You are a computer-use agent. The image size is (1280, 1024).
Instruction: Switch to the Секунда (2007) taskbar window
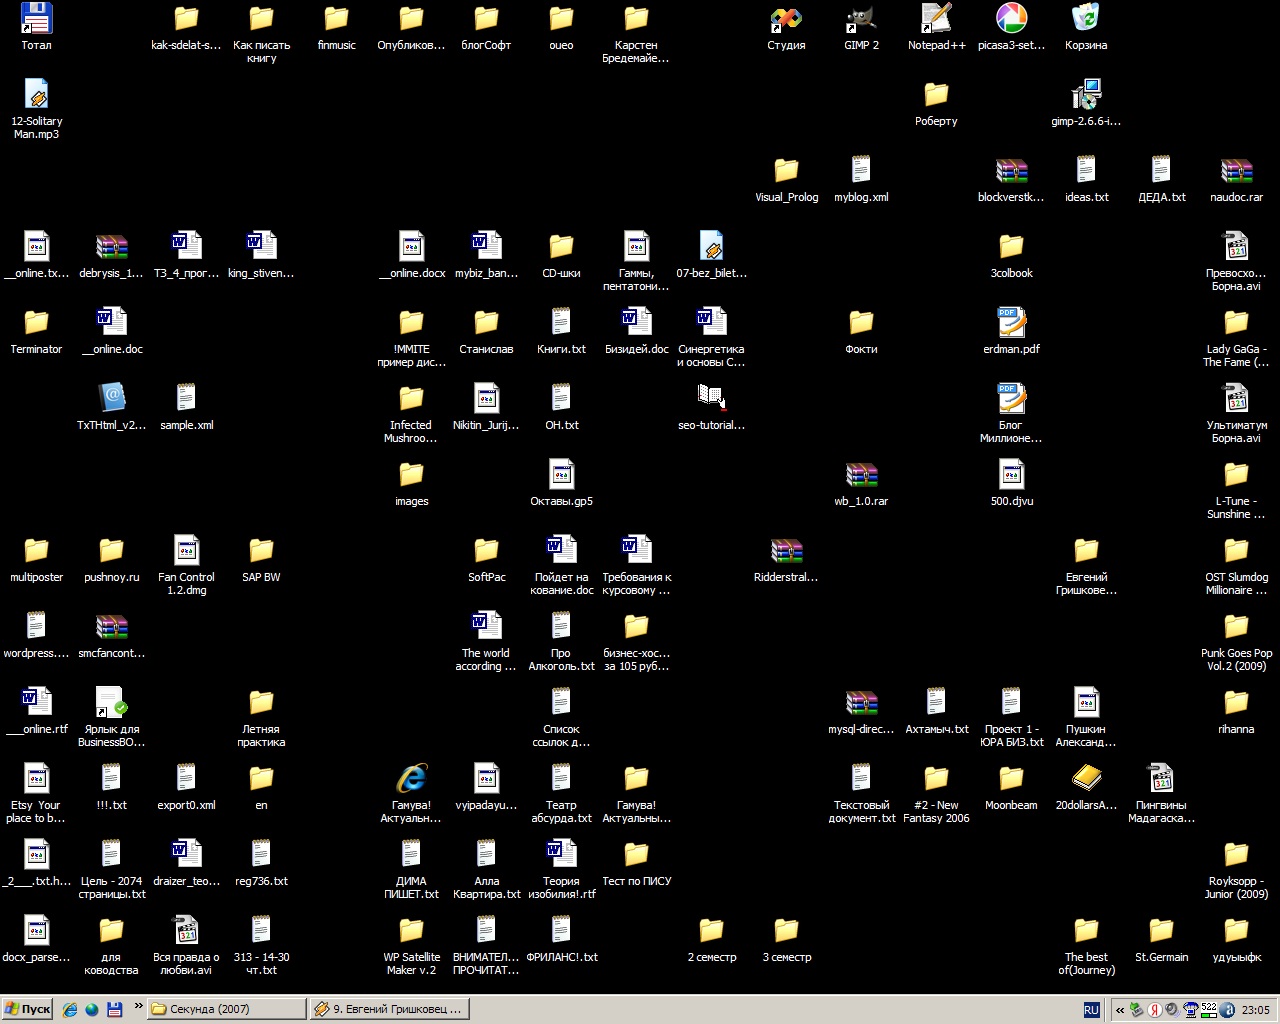[226, 1009]
